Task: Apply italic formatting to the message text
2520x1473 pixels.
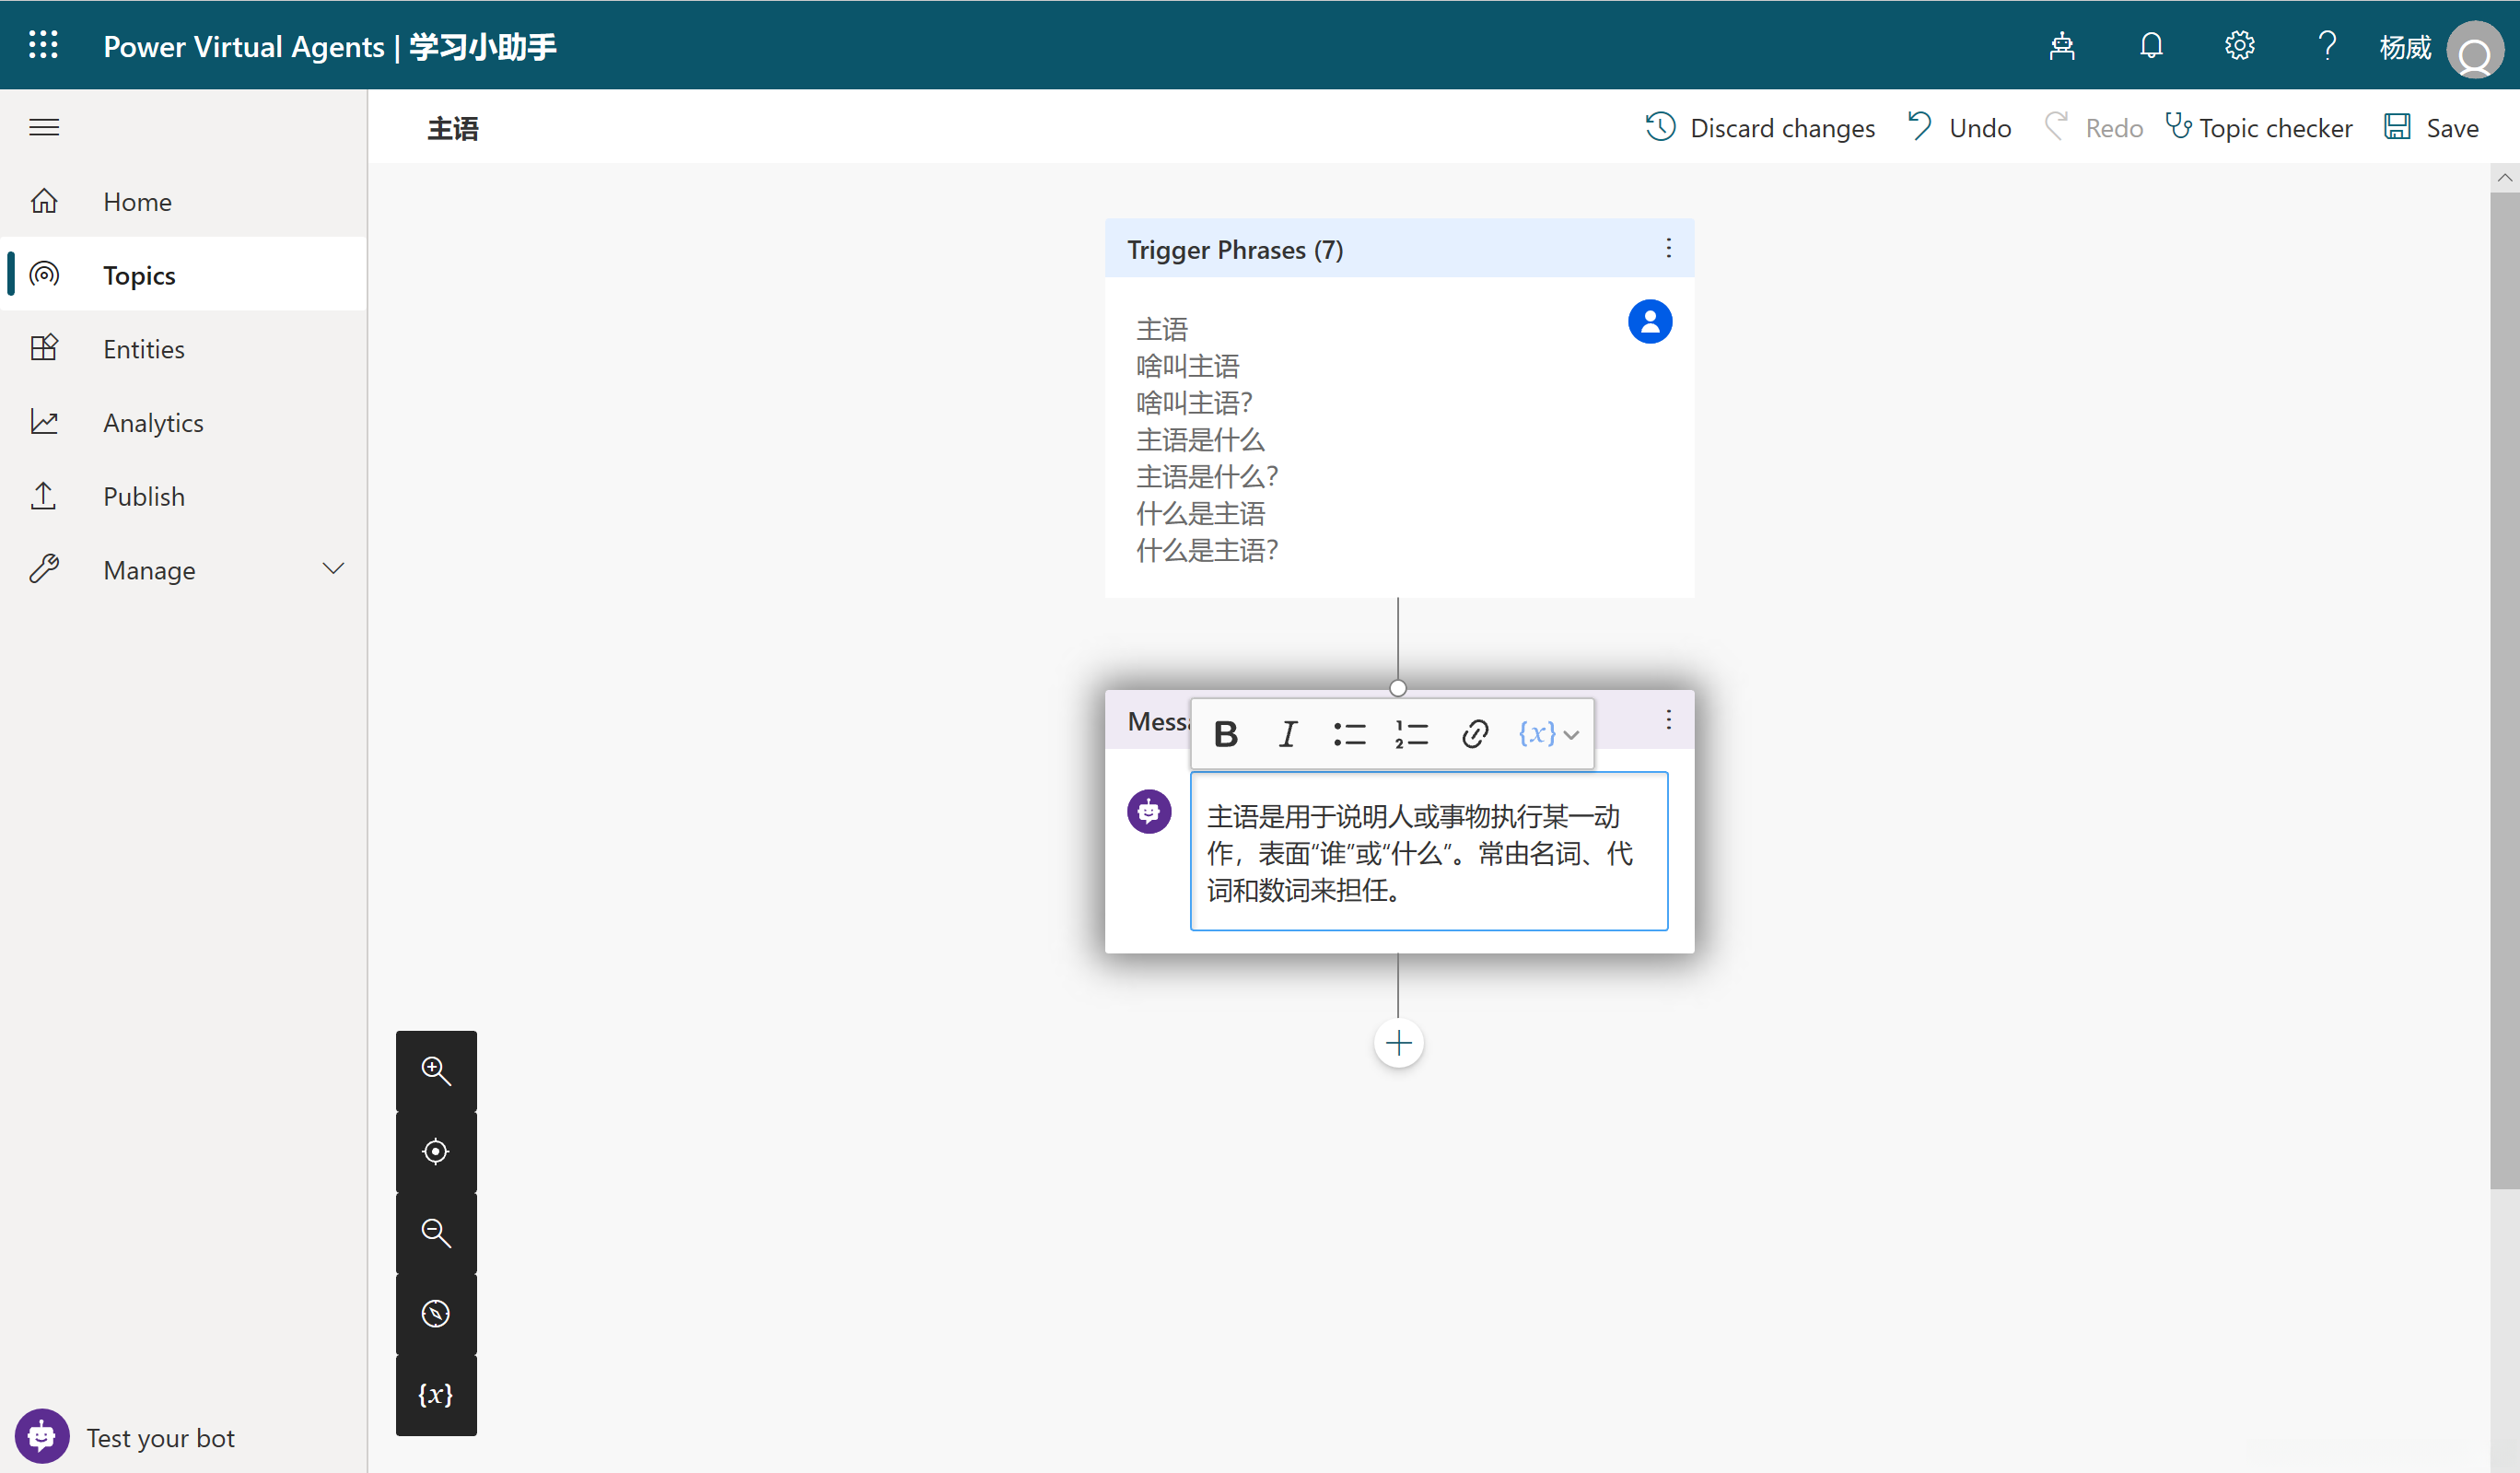Action: [x=1287, y=734]
